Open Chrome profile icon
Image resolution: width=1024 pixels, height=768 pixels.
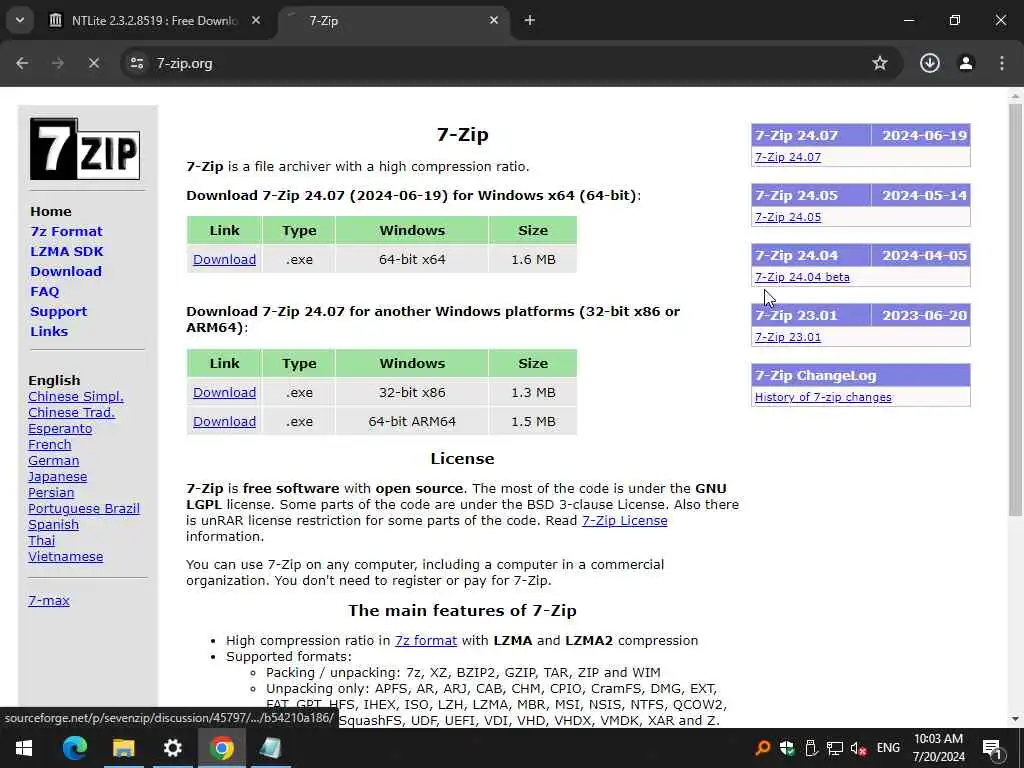[x=966, y=63]
